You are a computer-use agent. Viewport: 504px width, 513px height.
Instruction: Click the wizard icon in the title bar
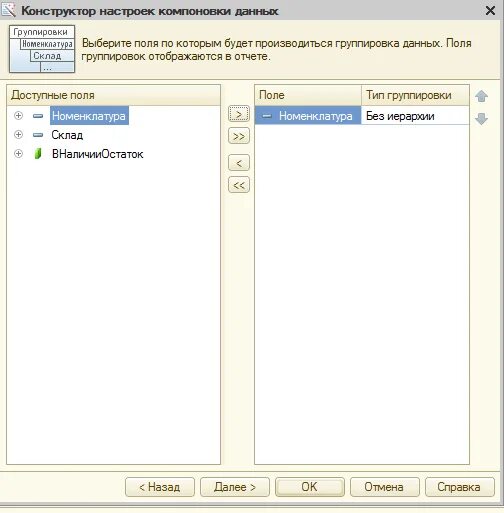coord(8,10)
